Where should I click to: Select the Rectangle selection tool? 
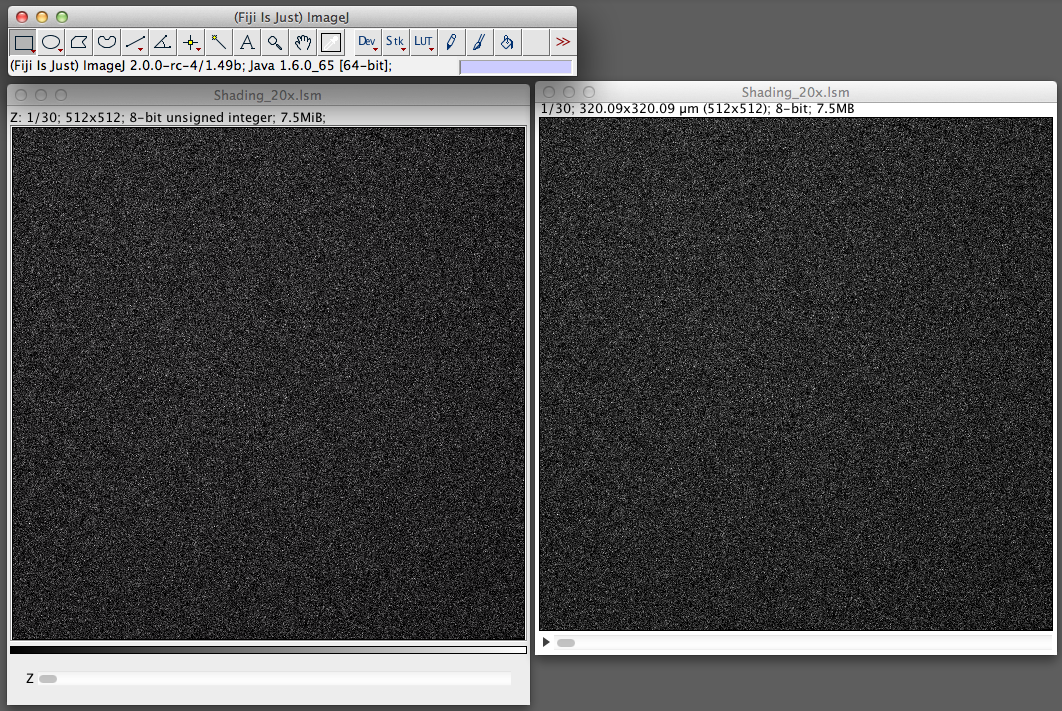pos(23,42)
